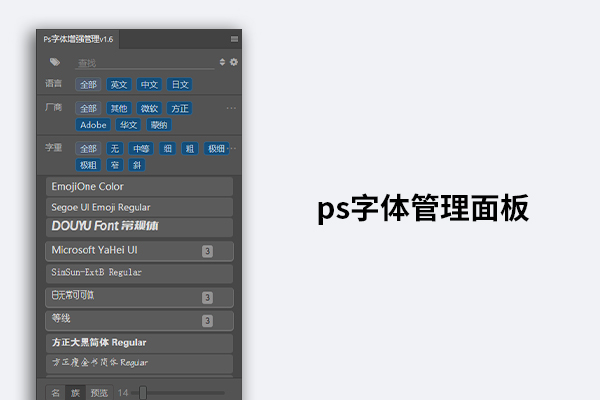Click the up-down sort arrows icon
This screenshot has width=600, height=400.
pyautogui.click(x=222, y=62)
